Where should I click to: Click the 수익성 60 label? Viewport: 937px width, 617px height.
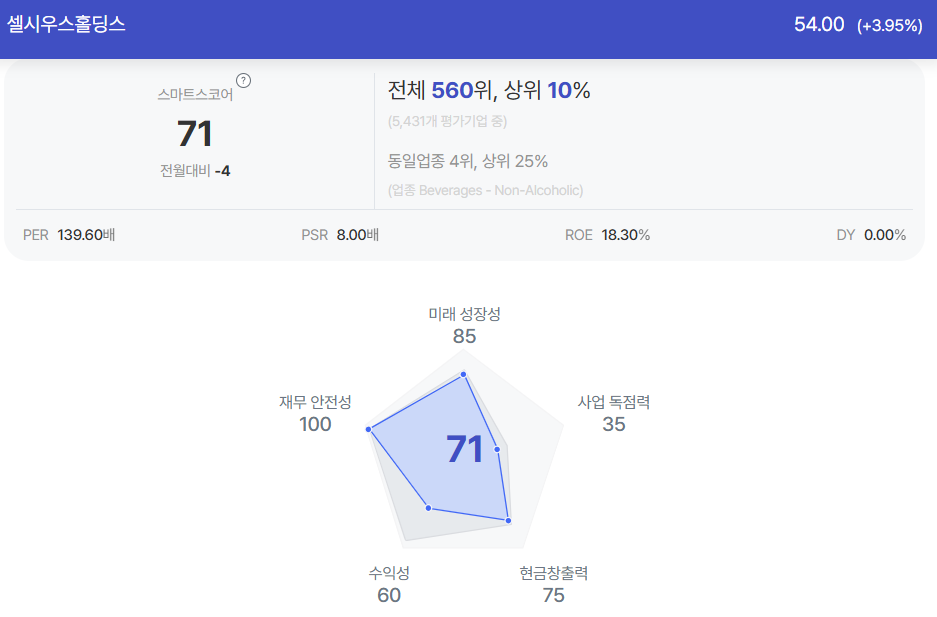click(x=389, y=584)
